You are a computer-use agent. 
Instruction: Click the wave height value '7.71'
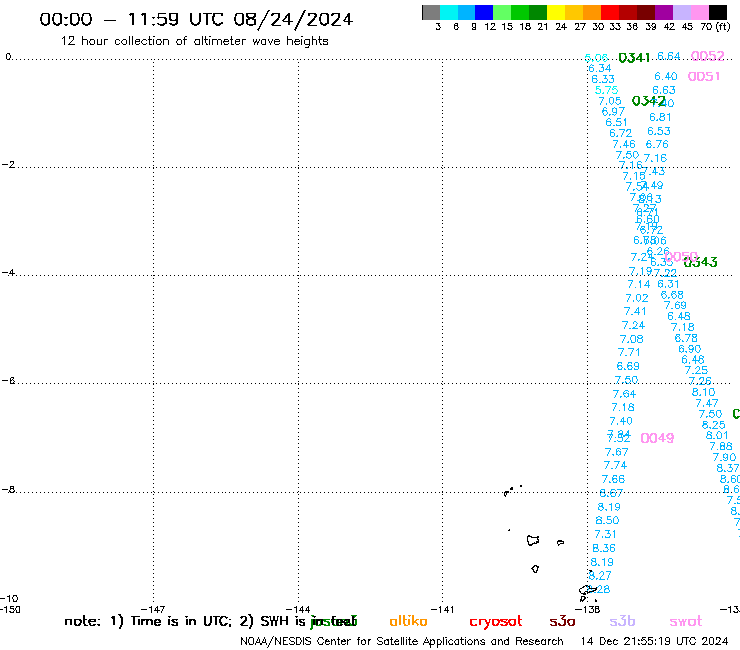(629, 353)
